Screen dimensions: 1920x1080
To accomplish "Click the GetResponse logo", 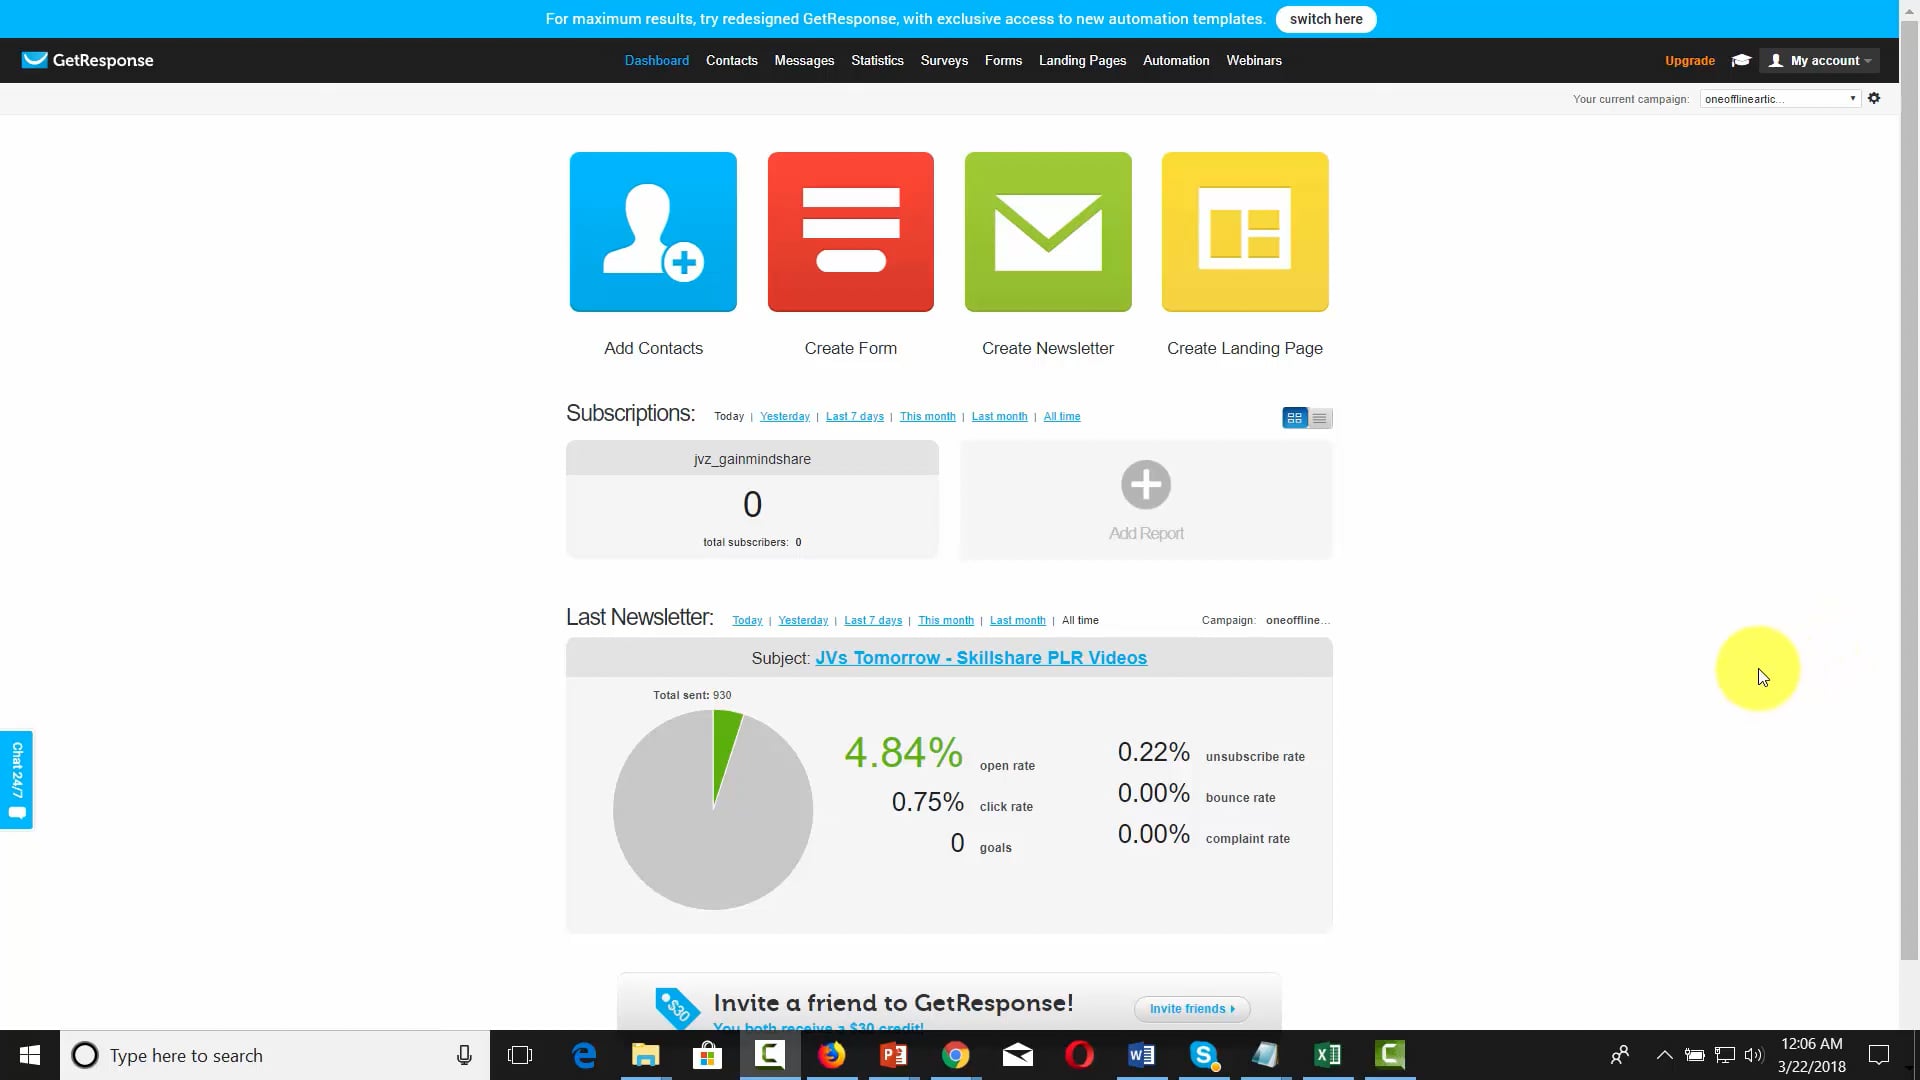I will pyautogui.click(x=88, y=60).
